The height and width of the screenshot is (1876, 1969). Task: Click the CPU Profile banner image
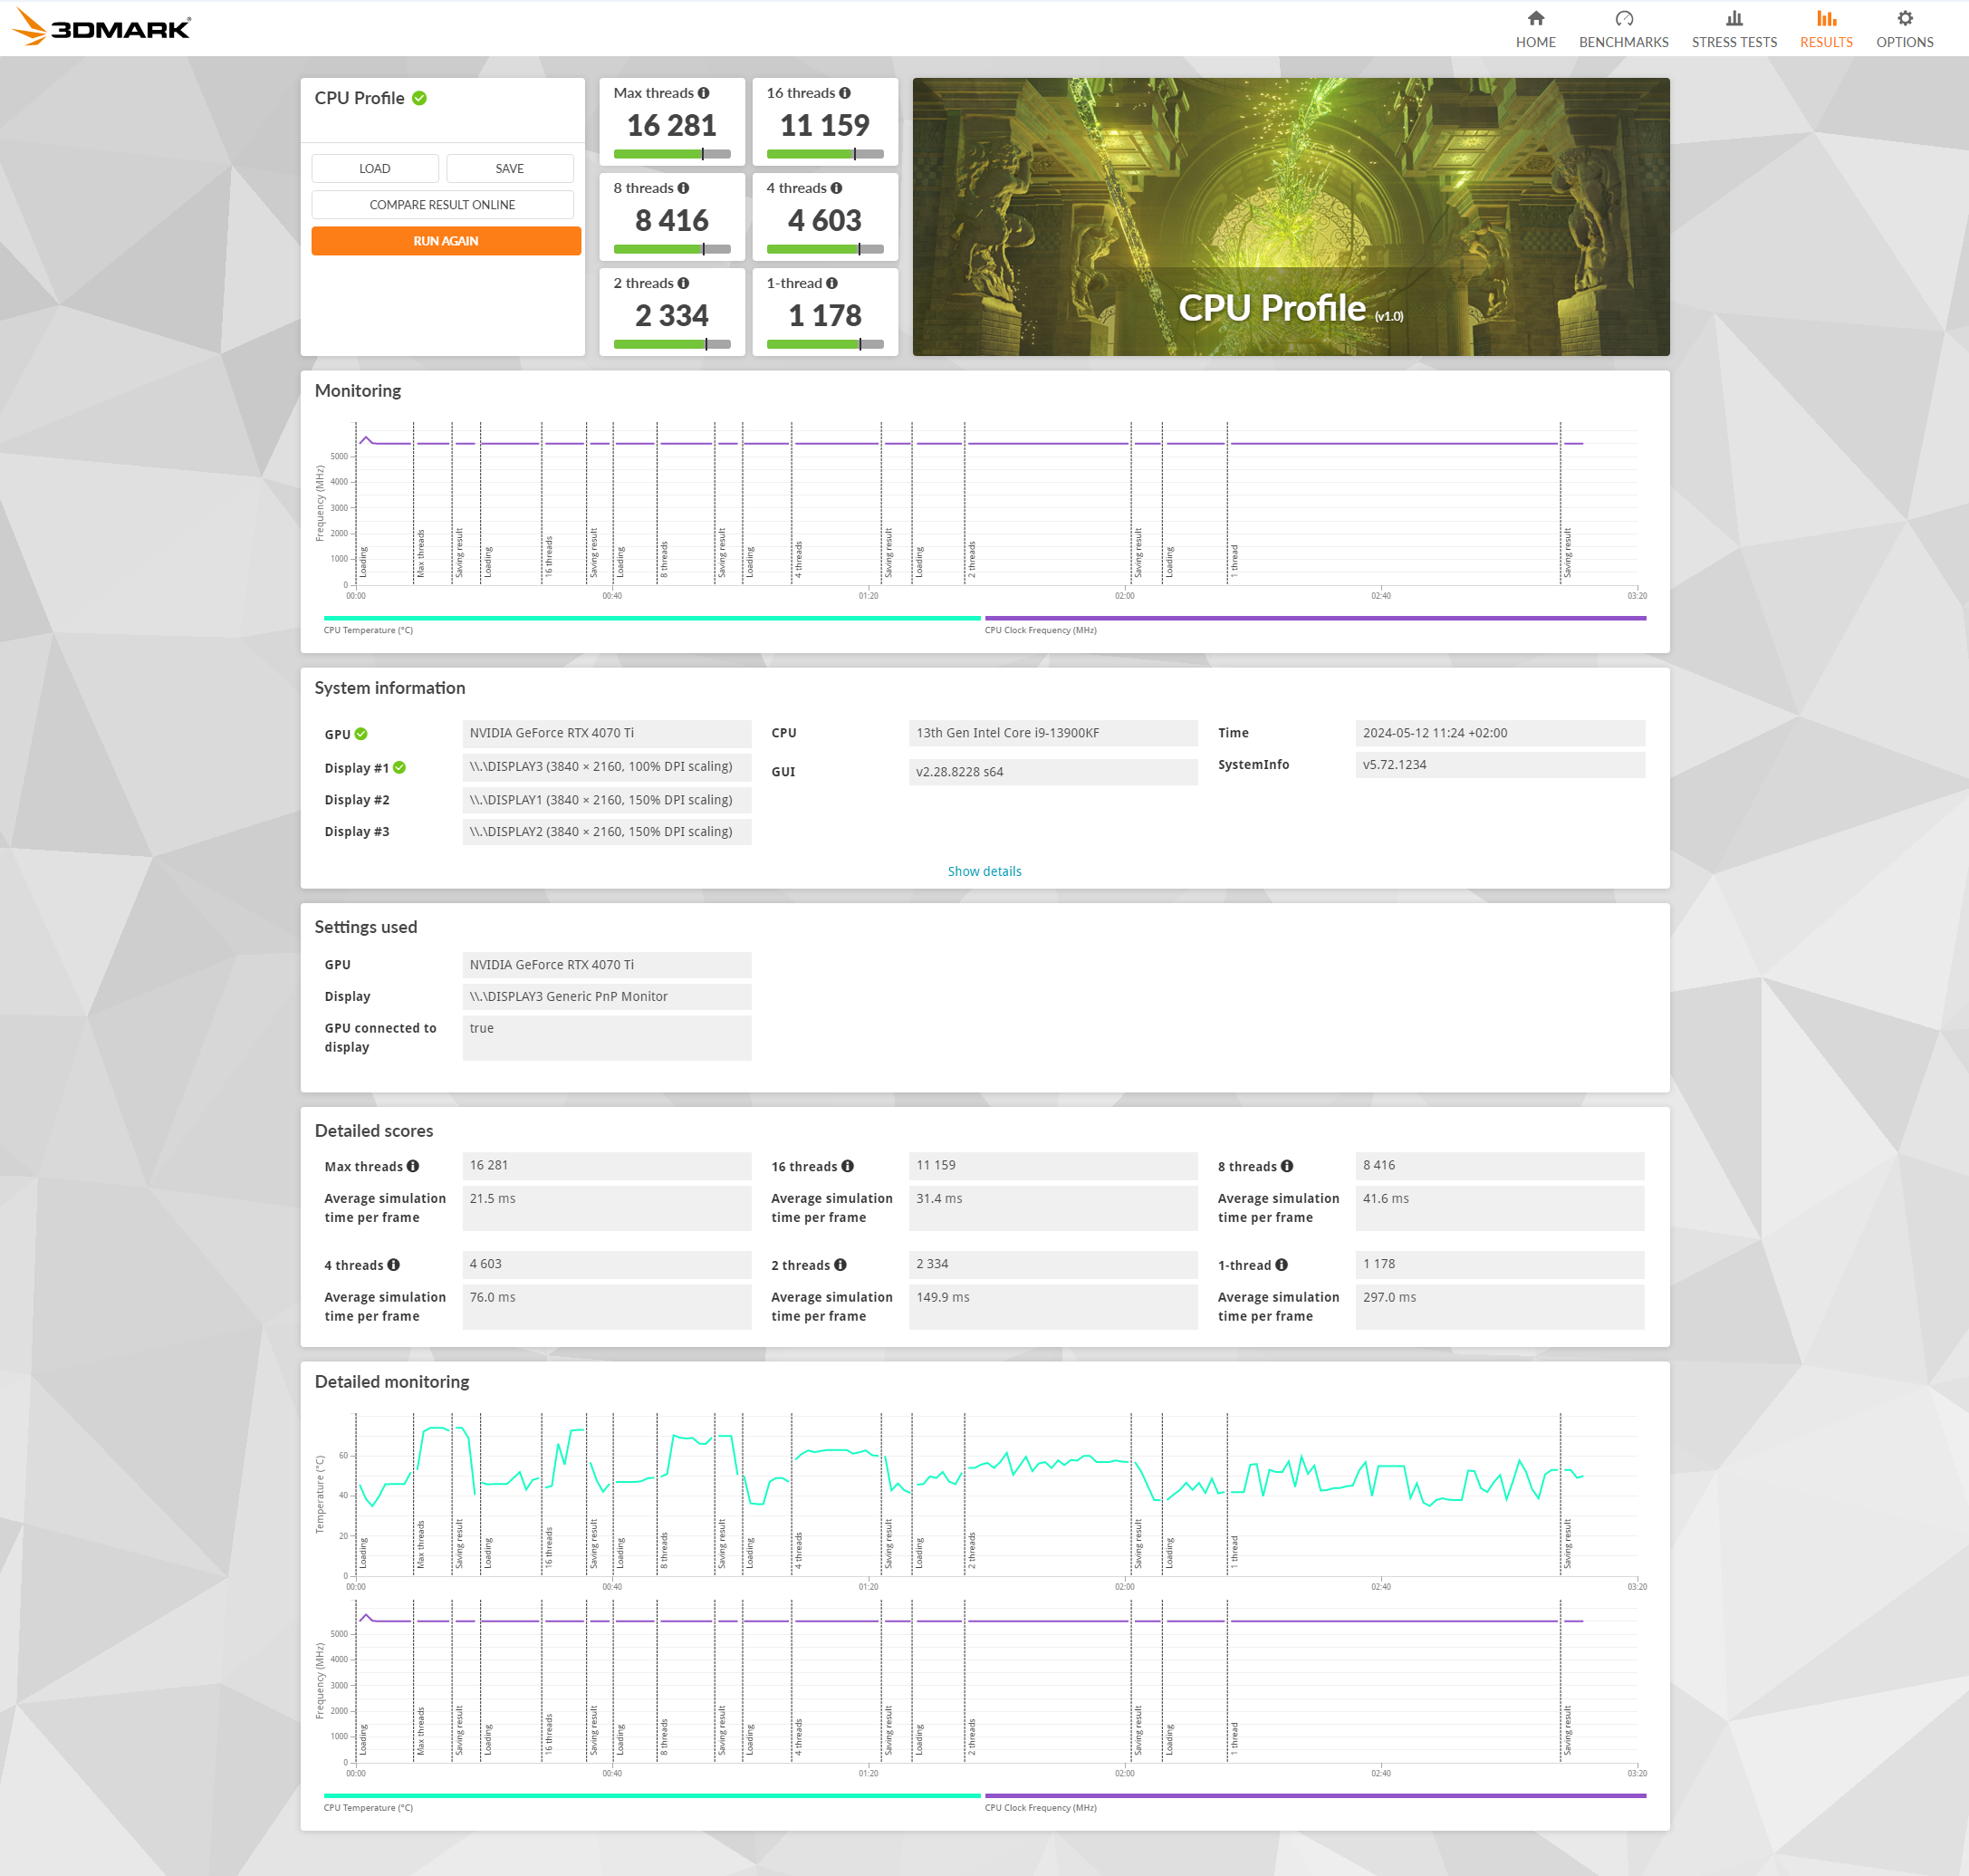click(x=1290, y=218)
